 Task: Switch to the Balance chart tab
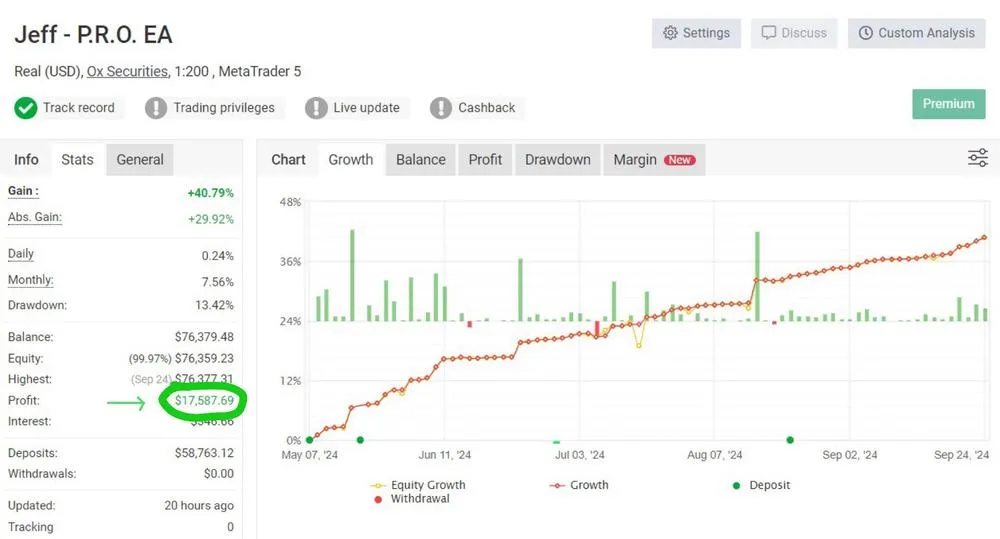[x=421, y=159]
